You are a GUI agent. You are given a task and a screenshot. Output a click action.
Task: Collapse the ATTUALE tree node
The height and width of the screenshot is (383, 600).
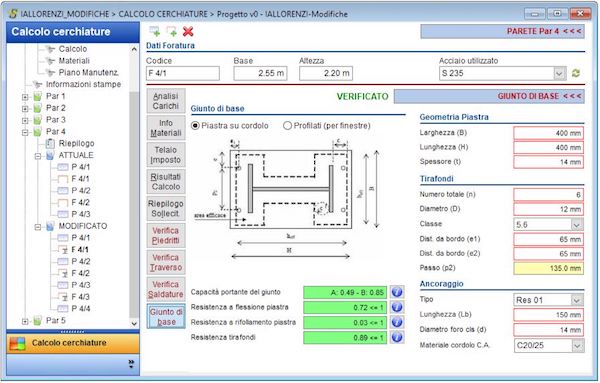[x=38, y=156]
